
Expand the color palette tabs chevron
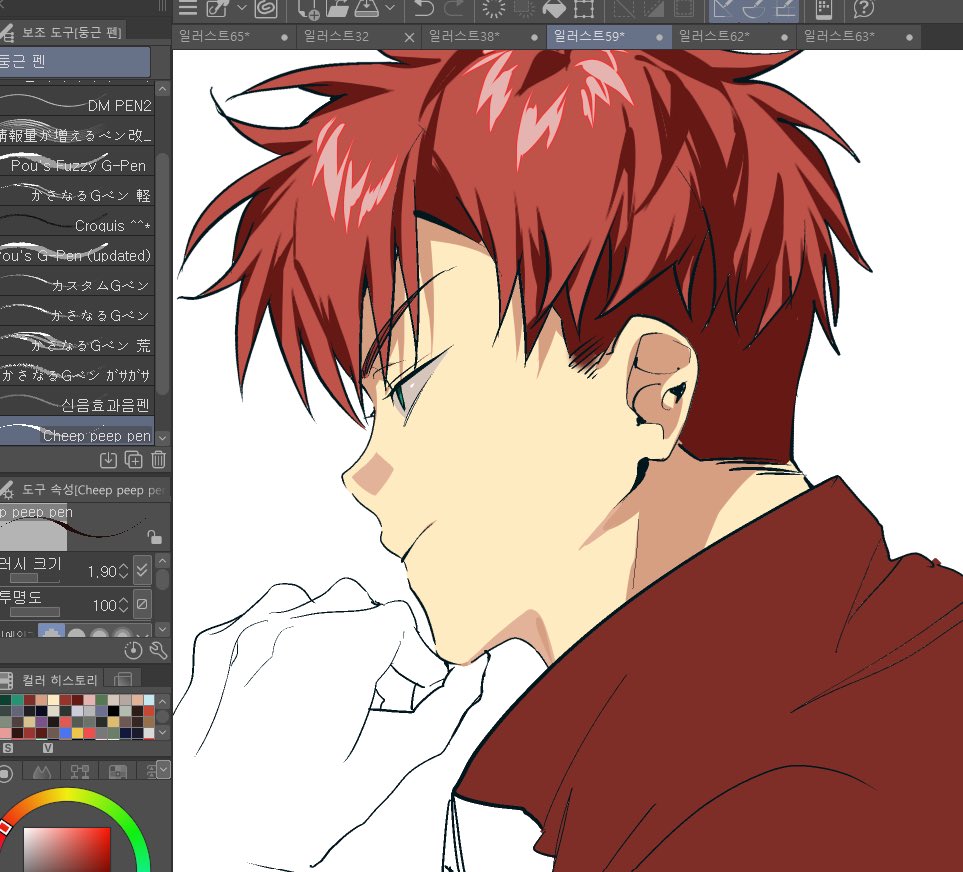coord(163,769)
